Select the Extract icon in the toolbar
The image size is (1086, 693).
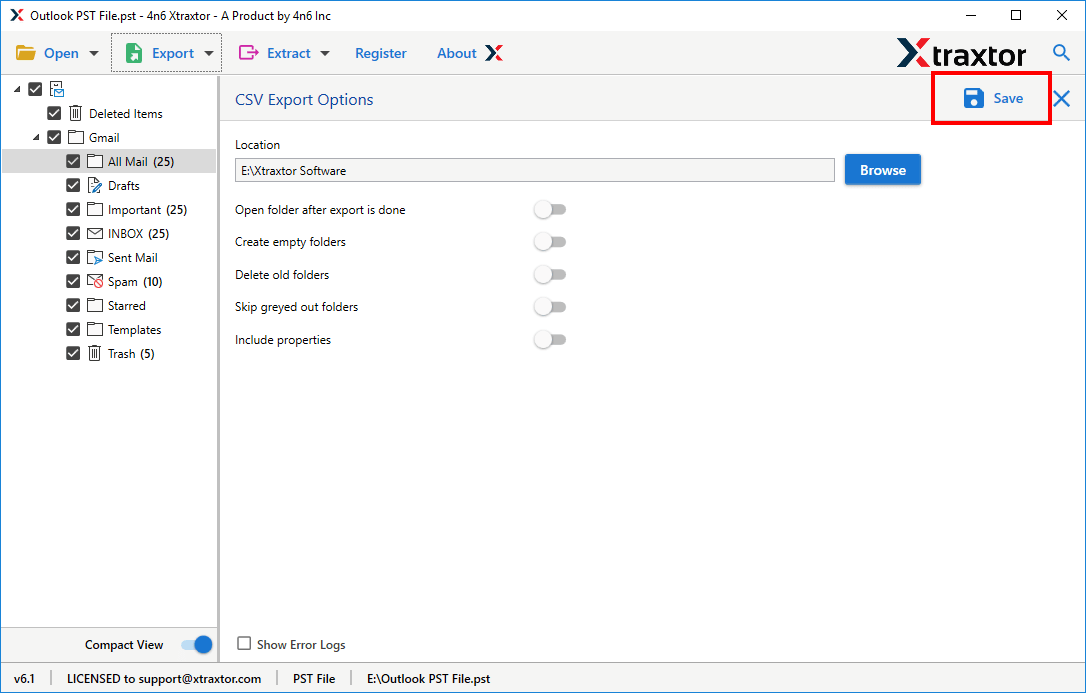point(248,52)
